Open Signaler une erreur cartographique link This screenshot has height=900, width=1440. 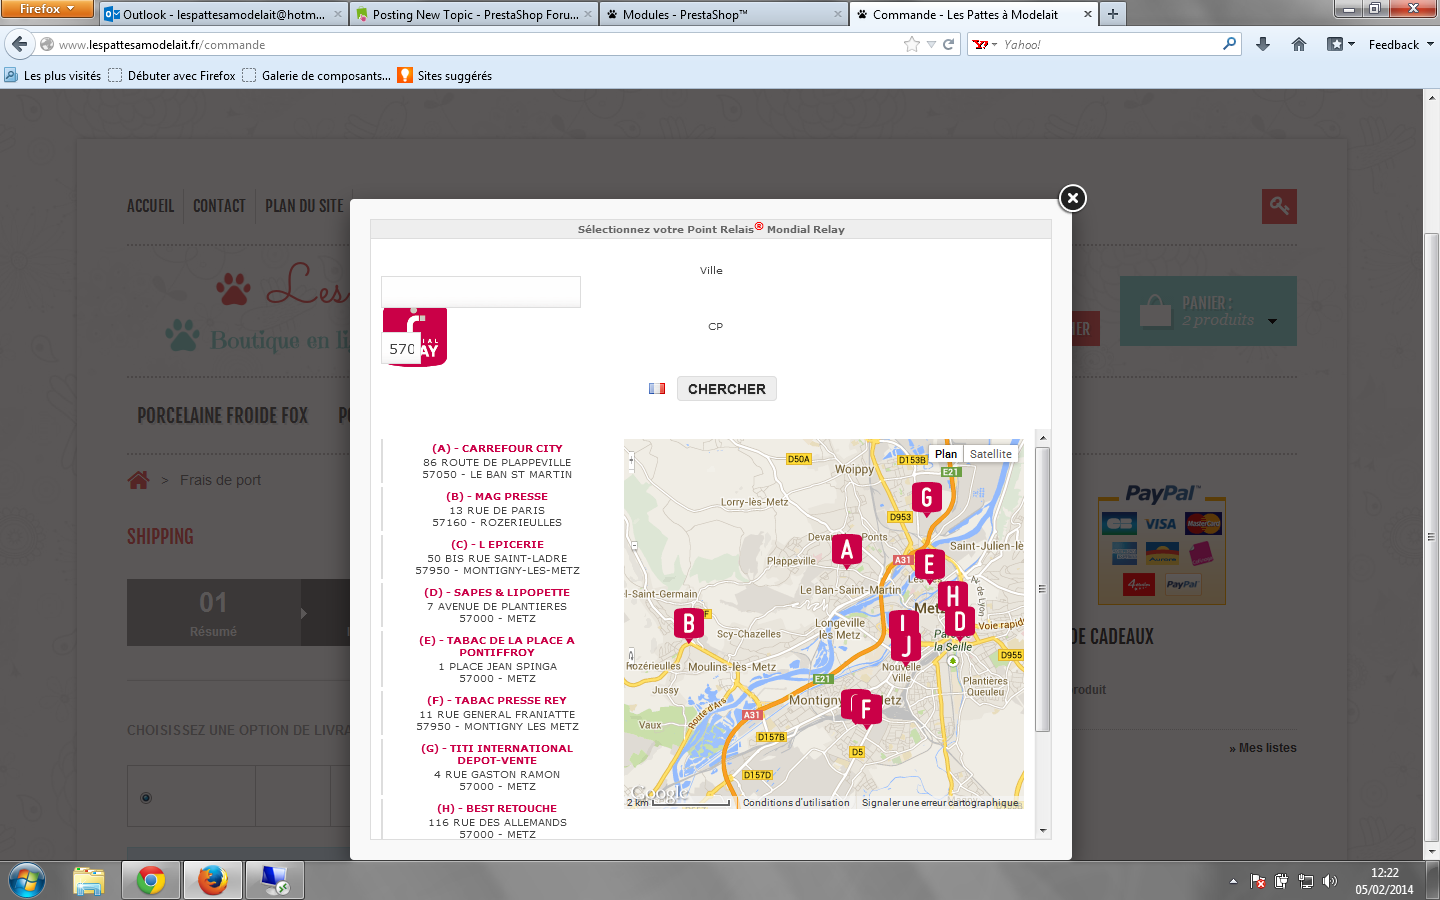[x=940, y=803]
